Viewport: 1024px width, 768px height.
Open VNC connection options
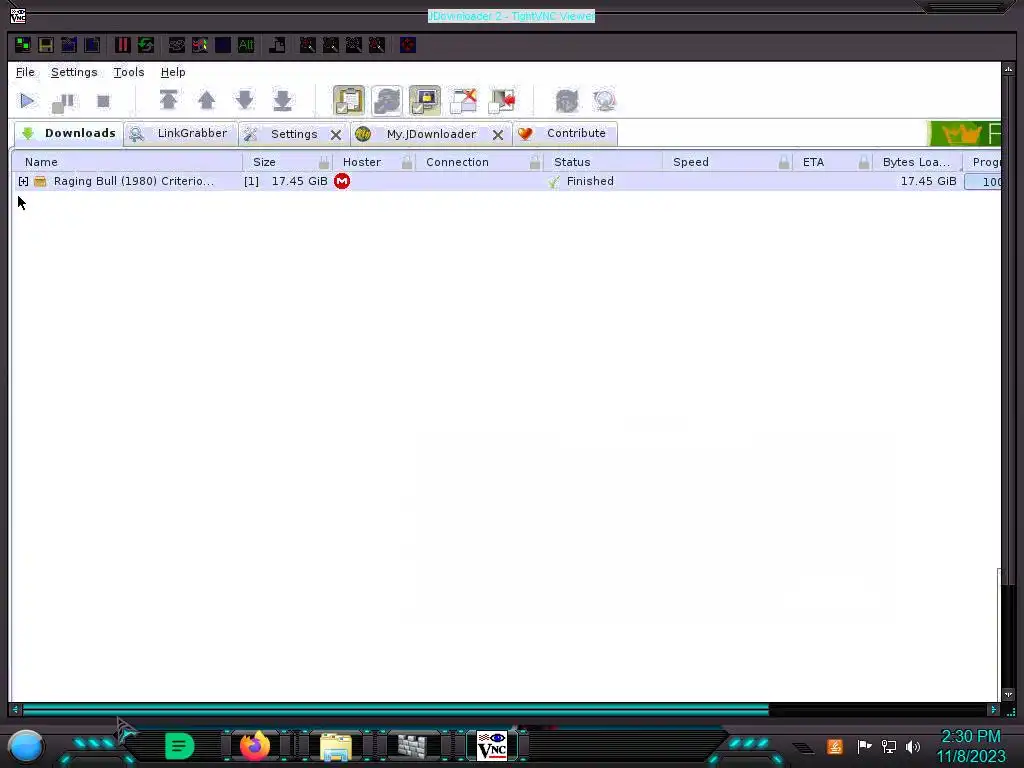click(x=69, y=44)
